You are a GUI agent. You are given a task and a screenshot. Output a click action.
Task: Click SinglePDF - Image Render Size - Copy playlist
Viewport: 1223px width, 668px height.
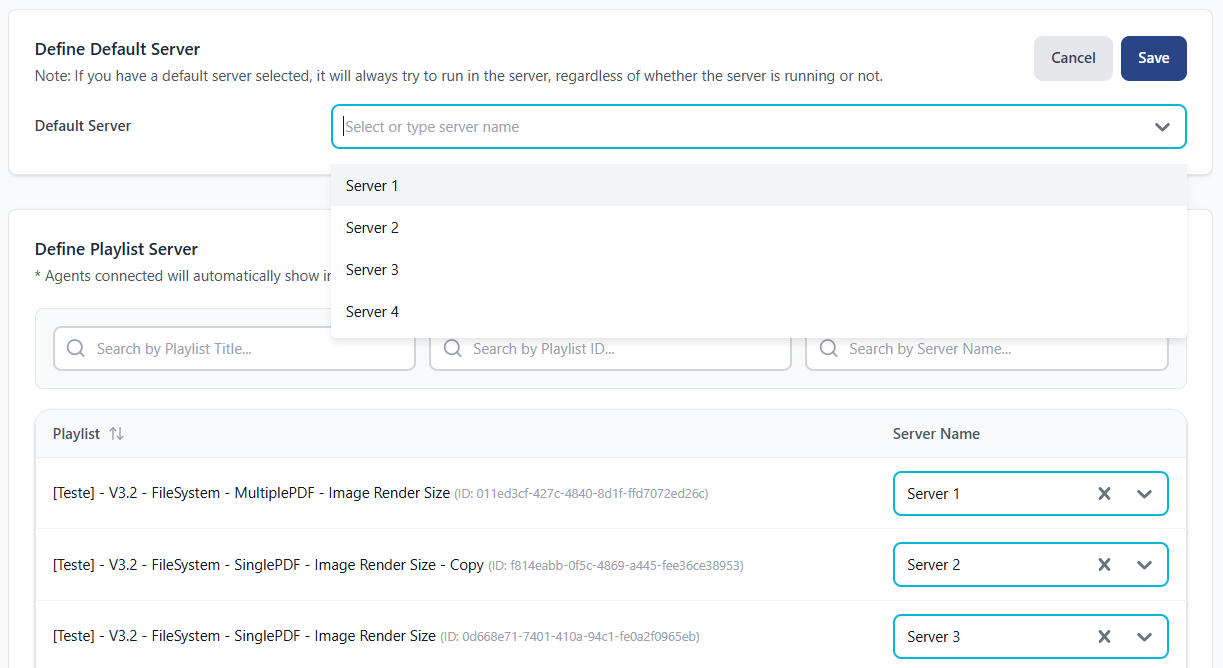click(x=268, y=564)
